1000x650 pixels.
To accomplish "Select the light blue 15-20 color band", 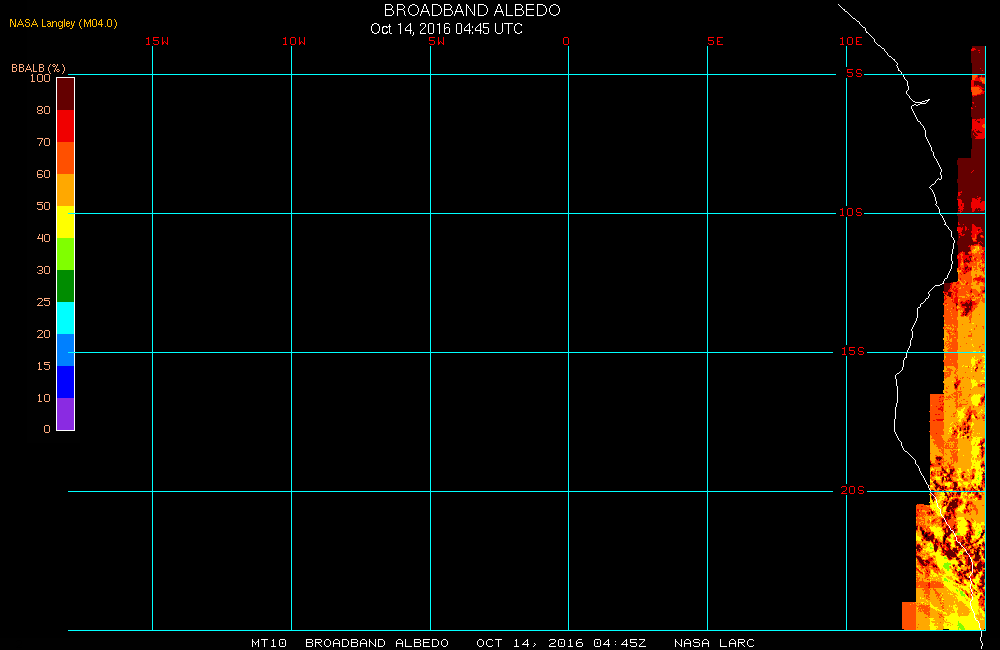I will coord(66,350).
